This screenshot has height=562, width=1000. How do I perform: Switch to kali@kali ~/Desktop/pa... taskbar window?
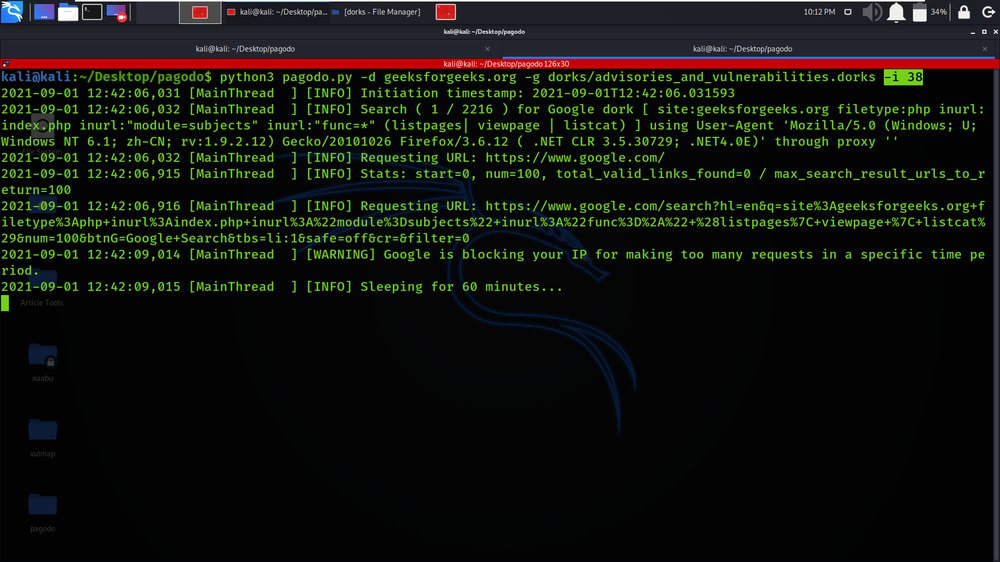point(277,12)
